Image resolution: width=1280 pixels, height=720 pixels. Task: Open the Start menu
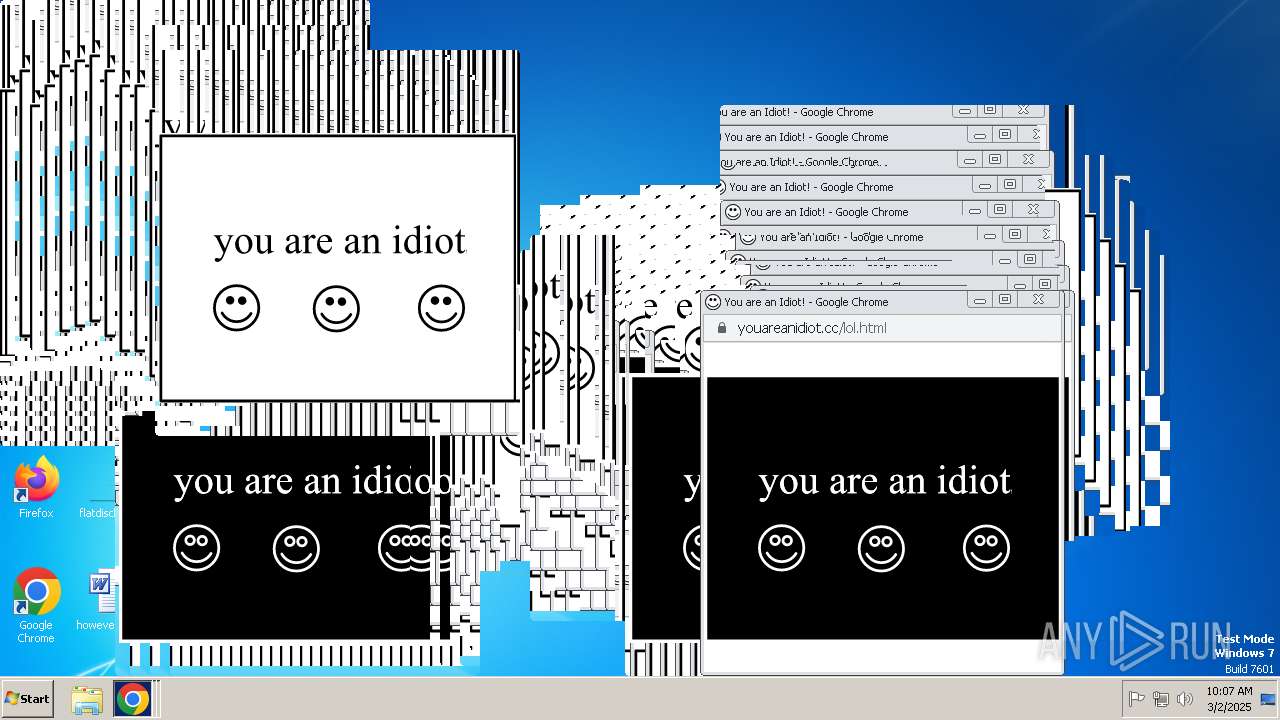coord(28,699)
